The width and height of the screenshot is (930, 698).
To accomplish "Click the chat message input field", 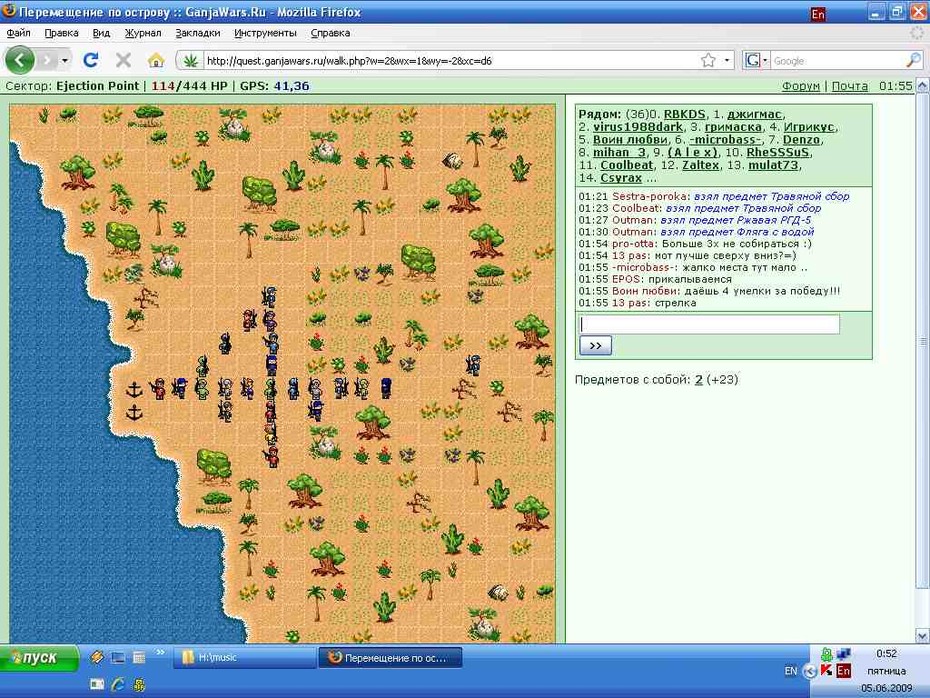I will tap(709, 324).
